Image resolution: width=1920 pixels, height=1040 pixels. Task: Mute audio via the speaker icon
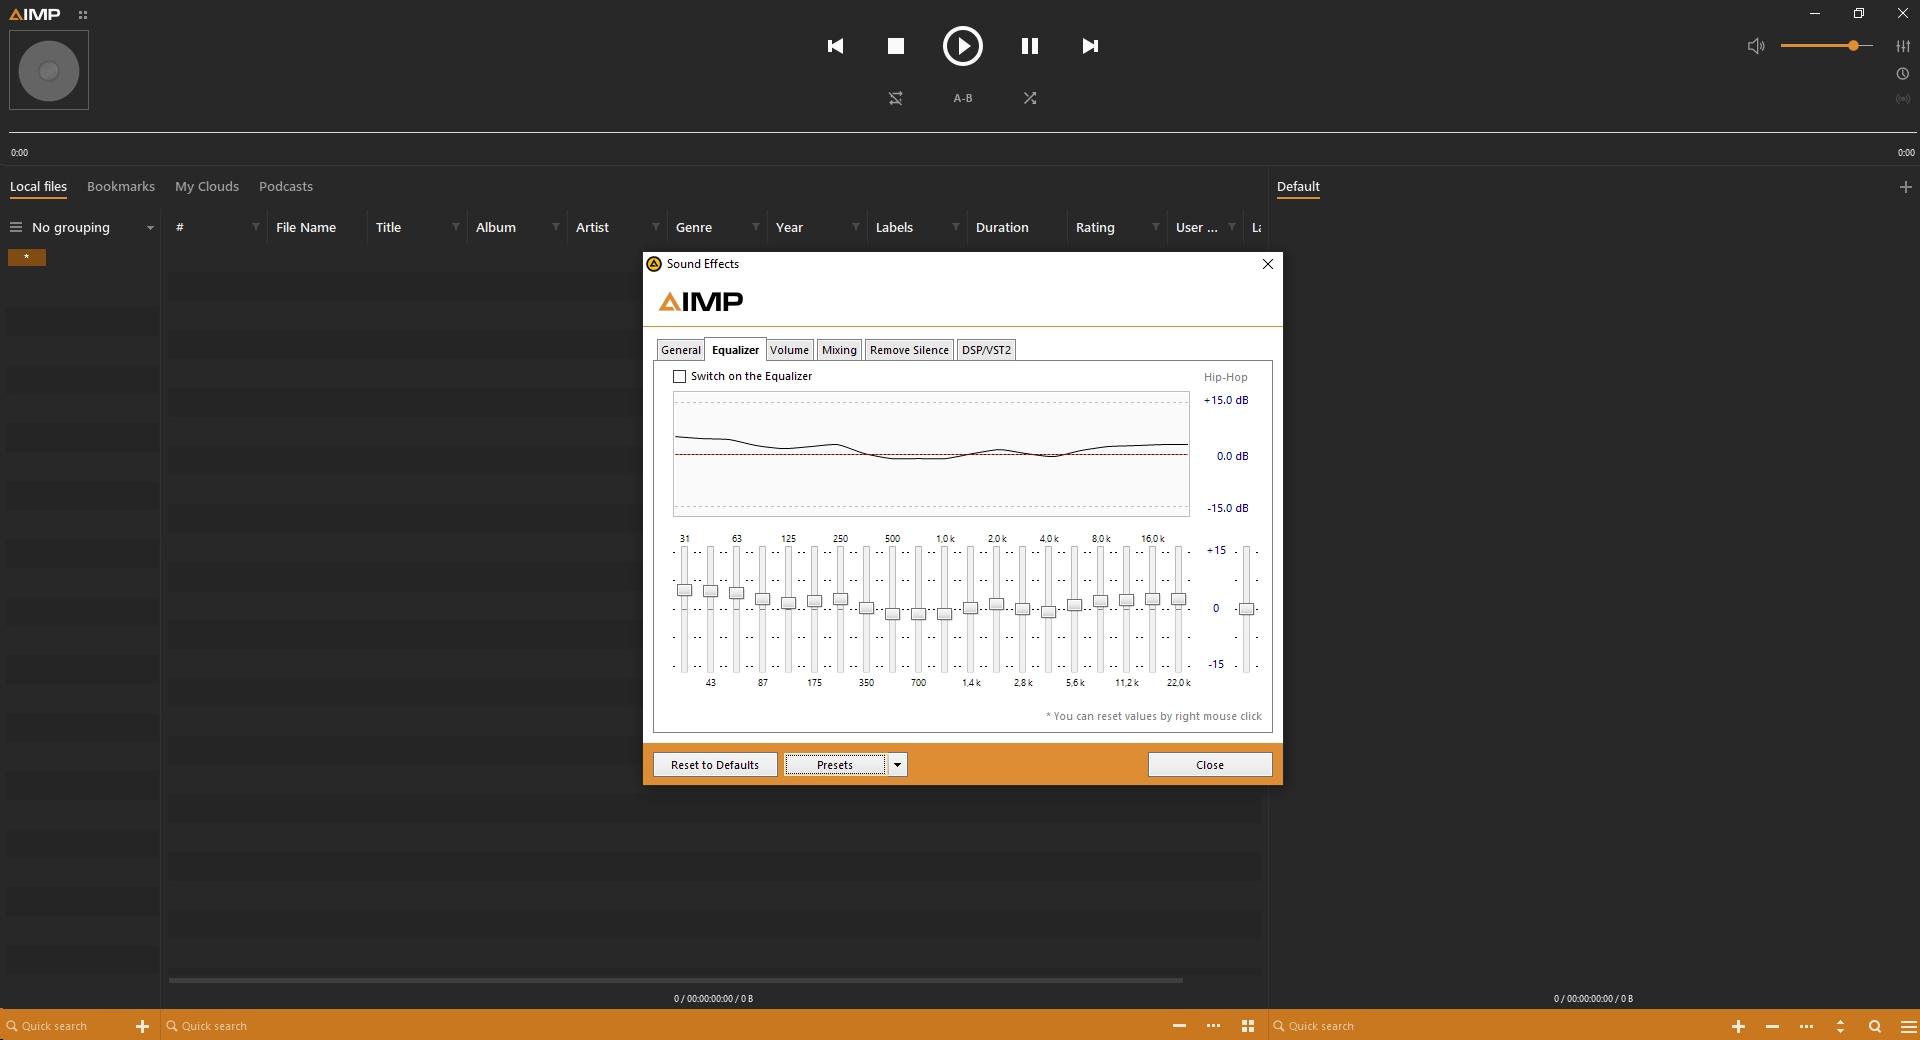click(1756, 46)
